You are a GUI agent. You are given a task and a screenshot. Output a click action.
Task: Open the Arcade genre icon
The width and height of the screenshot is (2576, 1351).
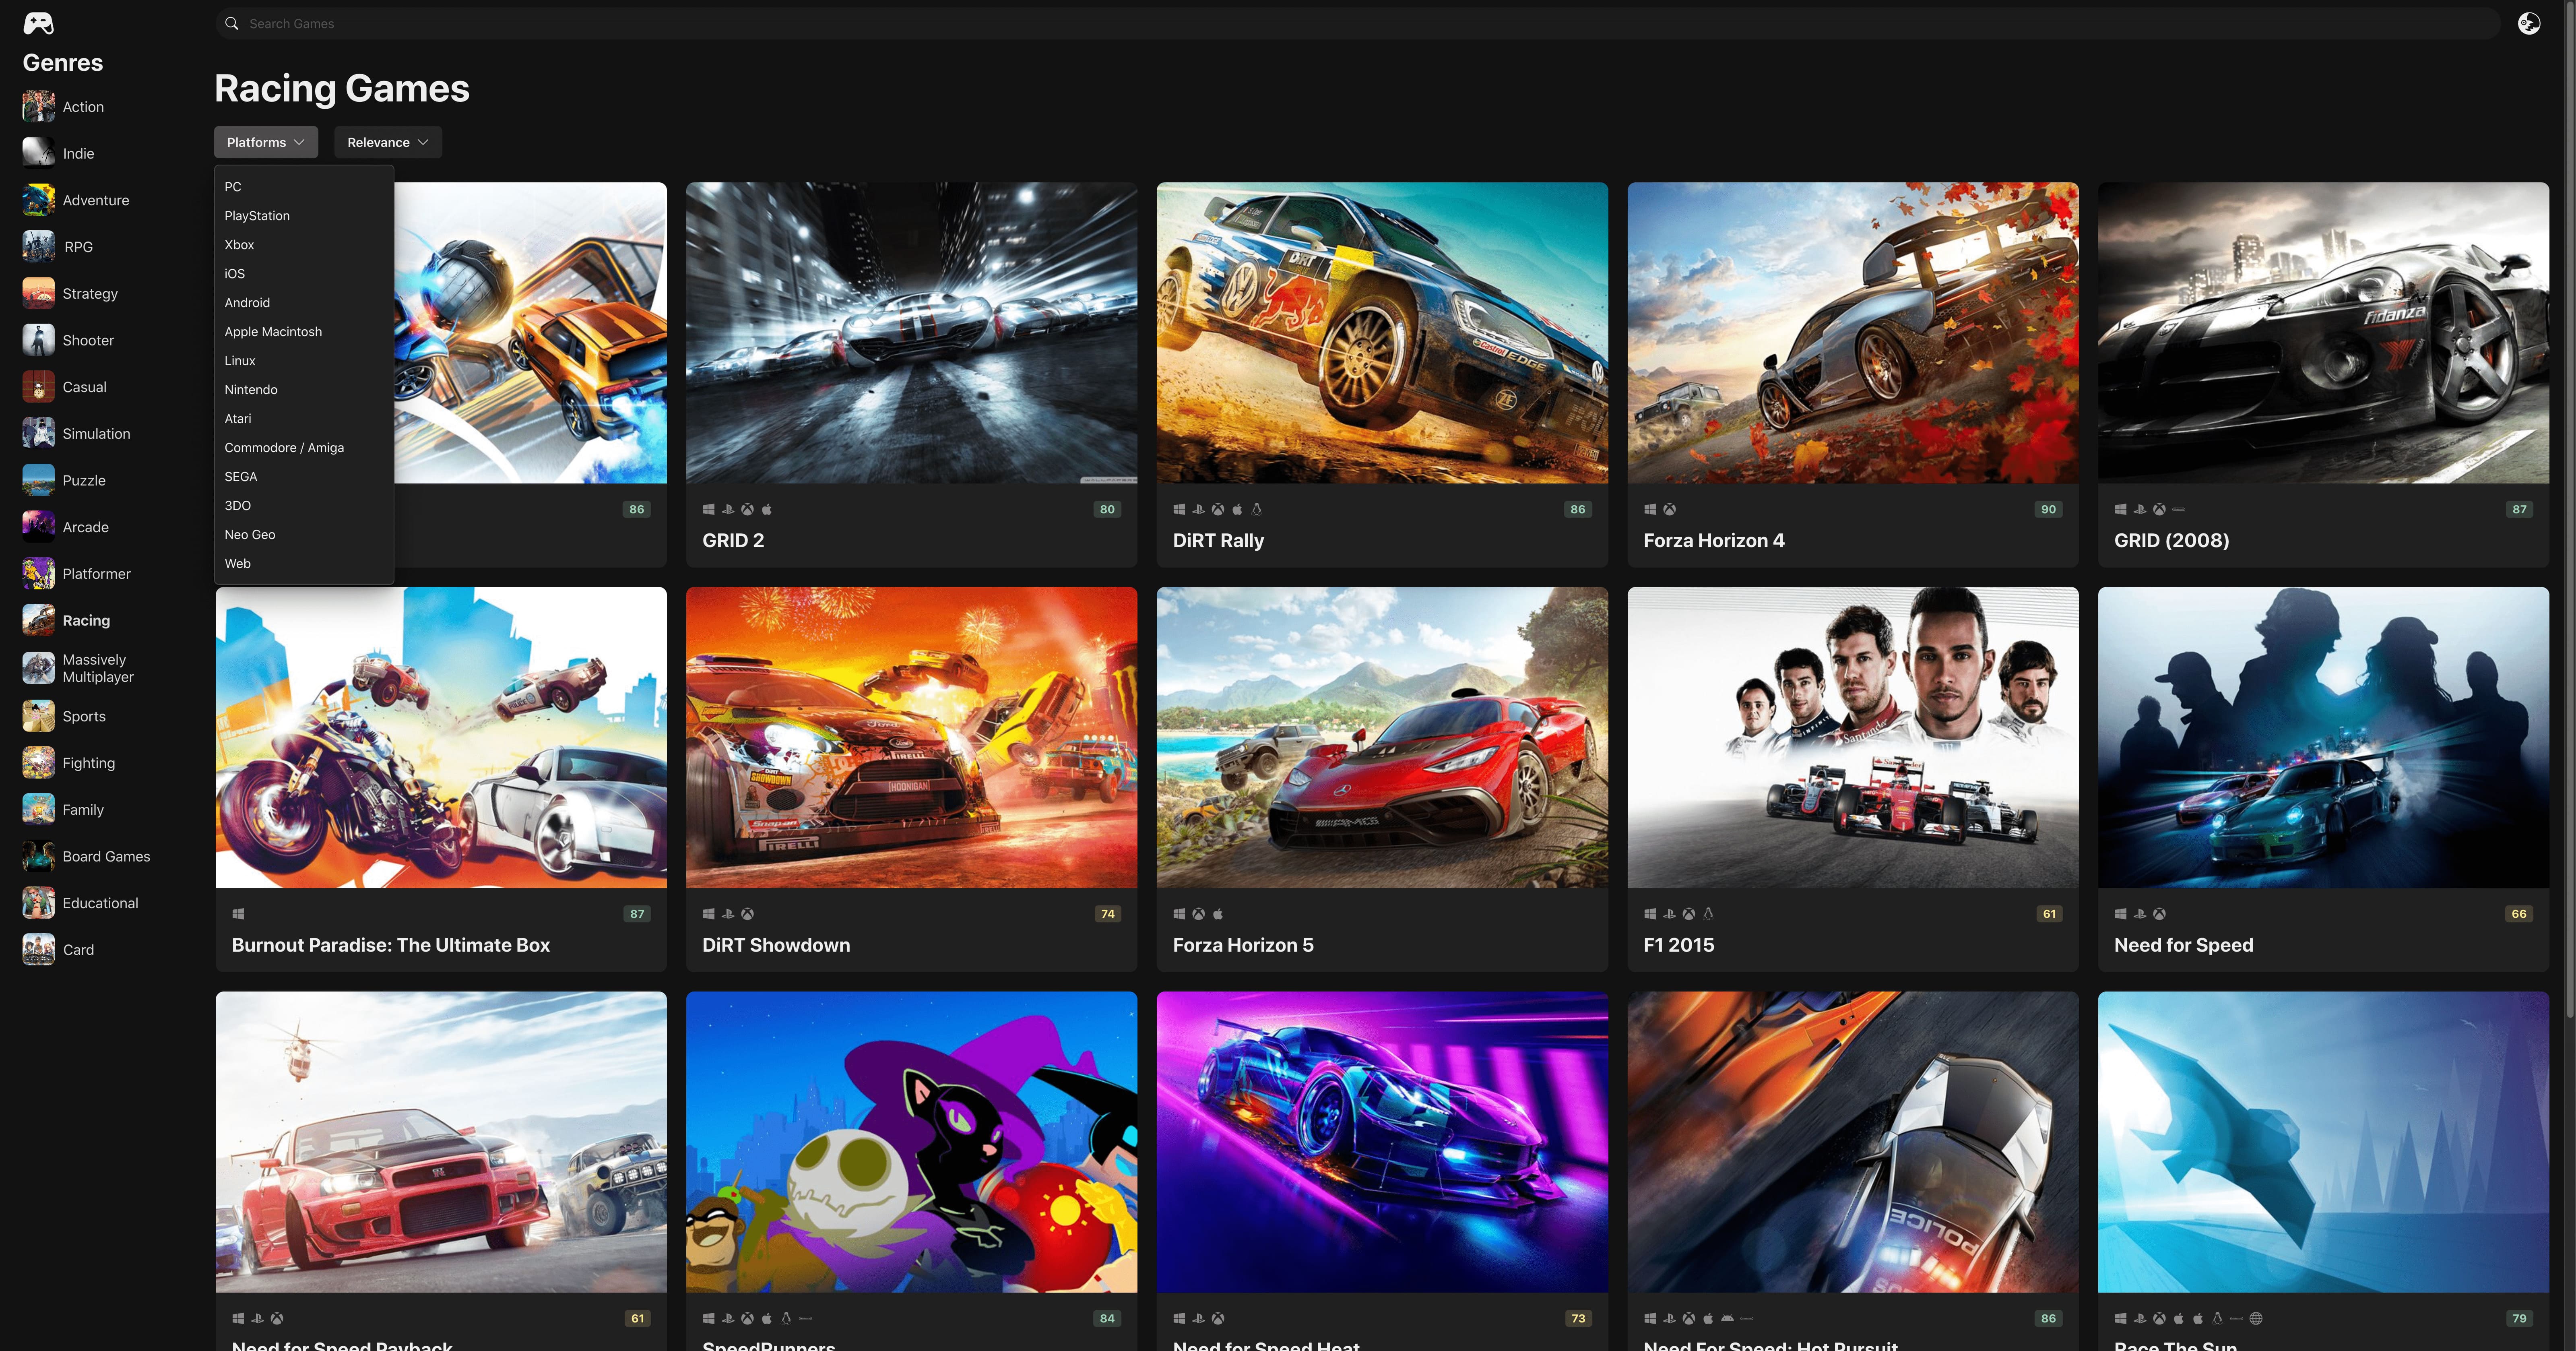(39, 527)
